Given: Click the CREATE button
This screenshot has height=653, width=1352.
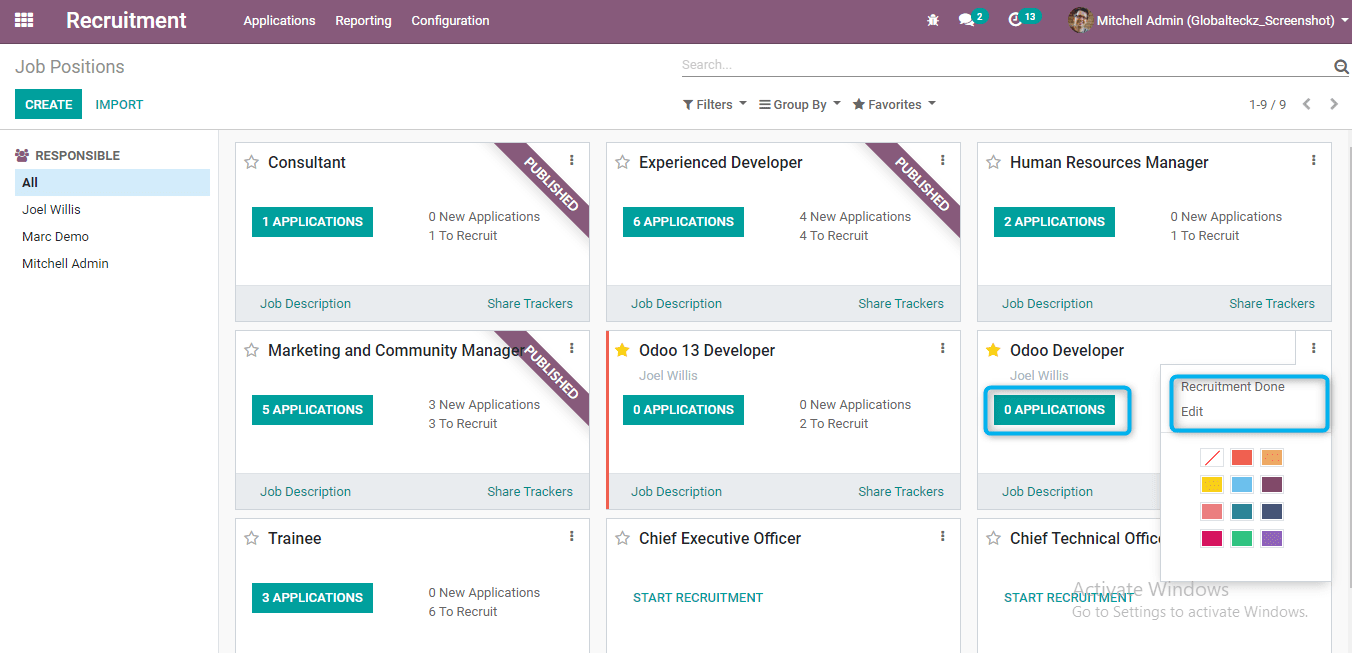Looking at the screenshot, I should 48,104.
